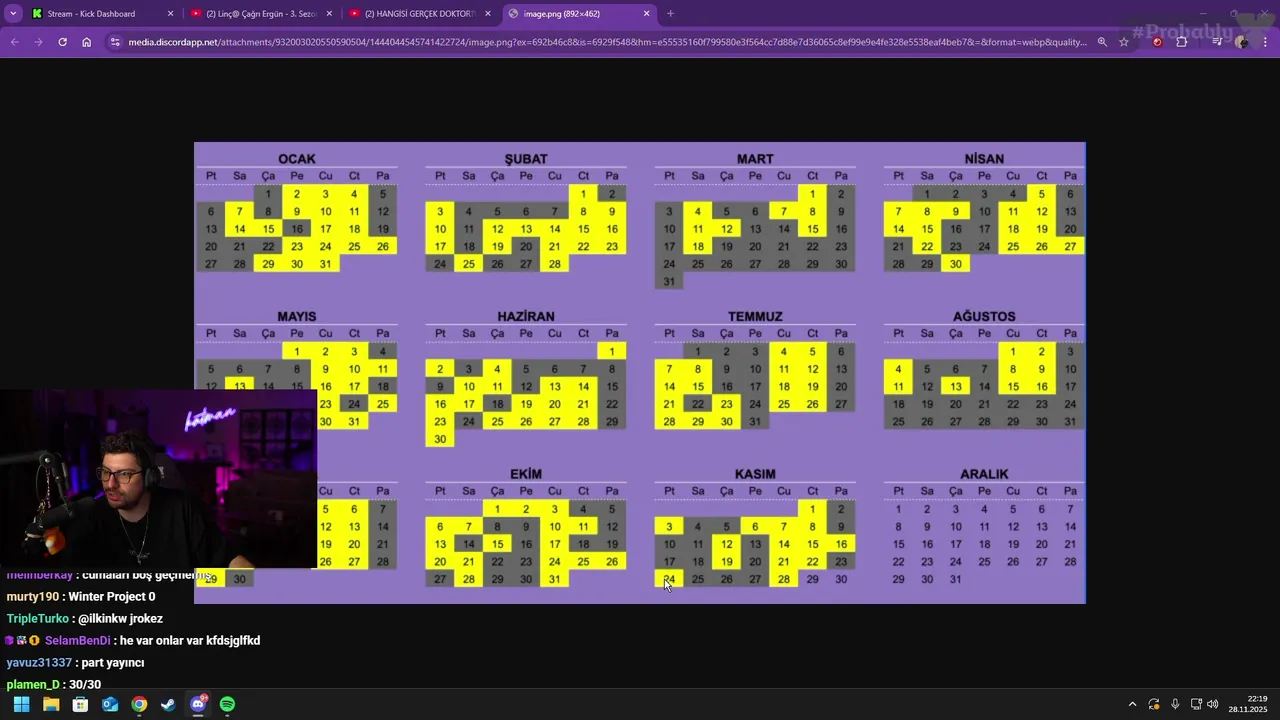Click day 30 in the HAZİRAN calendar
This screenshot has width=1280, height=720.
click(440, 439)
